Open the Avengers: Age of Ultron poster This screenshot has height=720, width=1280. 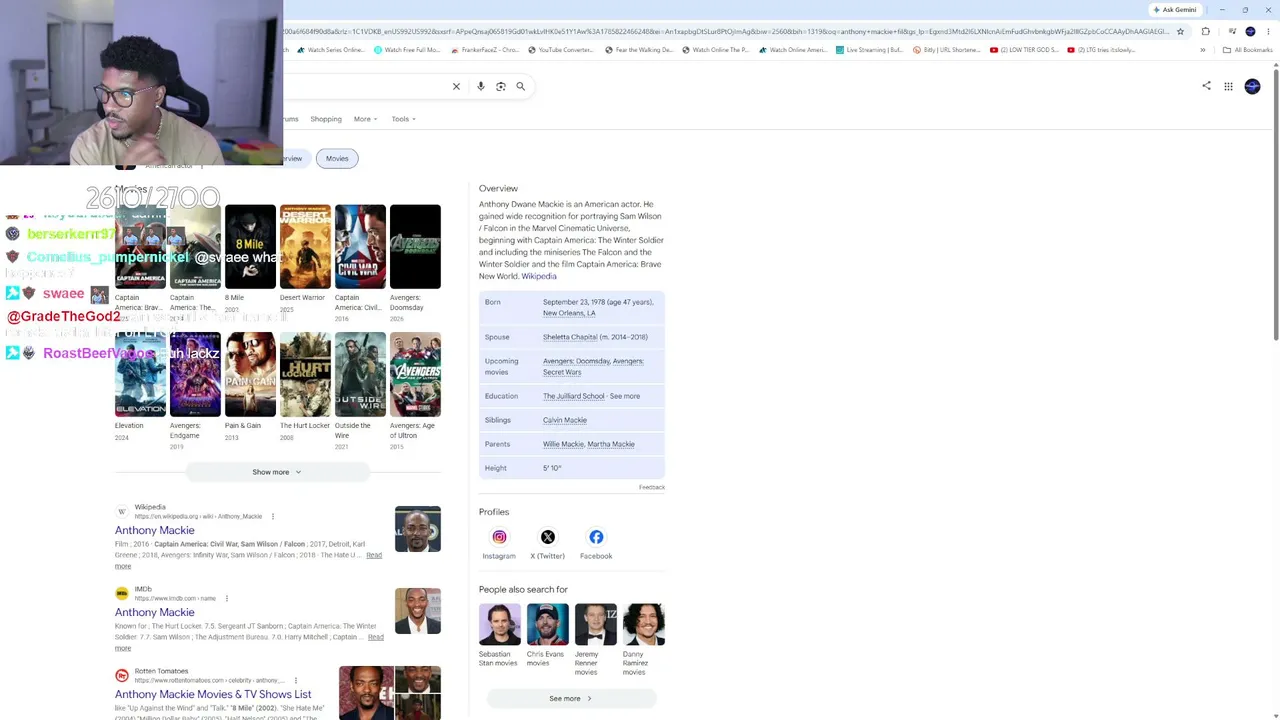click(415, 374)
